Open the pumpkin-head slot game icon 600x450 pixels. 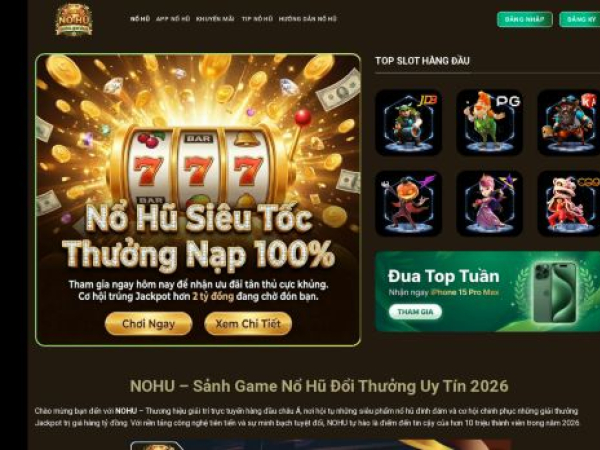[408, 203]
